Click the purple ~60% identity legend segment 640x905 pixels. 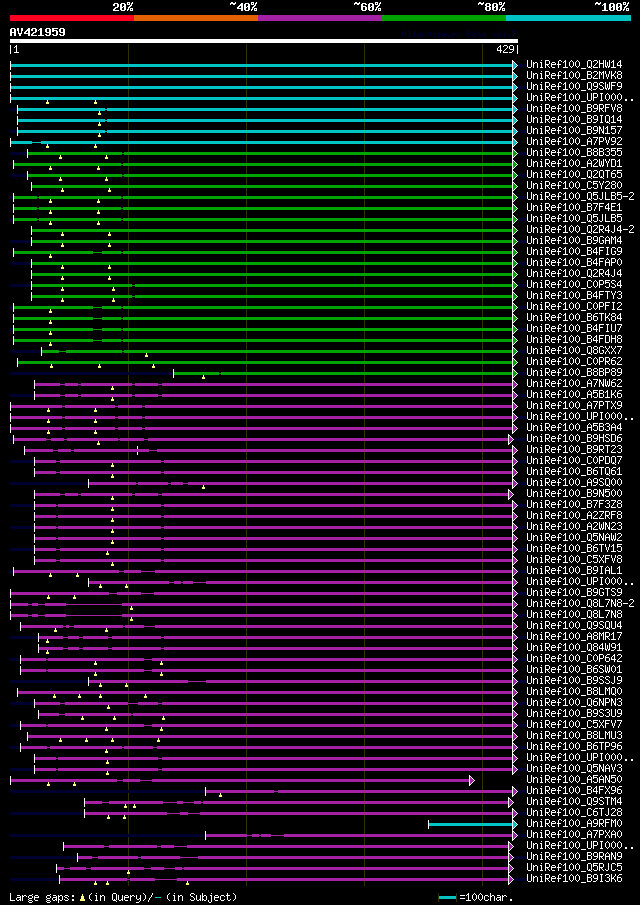(320, 18)
